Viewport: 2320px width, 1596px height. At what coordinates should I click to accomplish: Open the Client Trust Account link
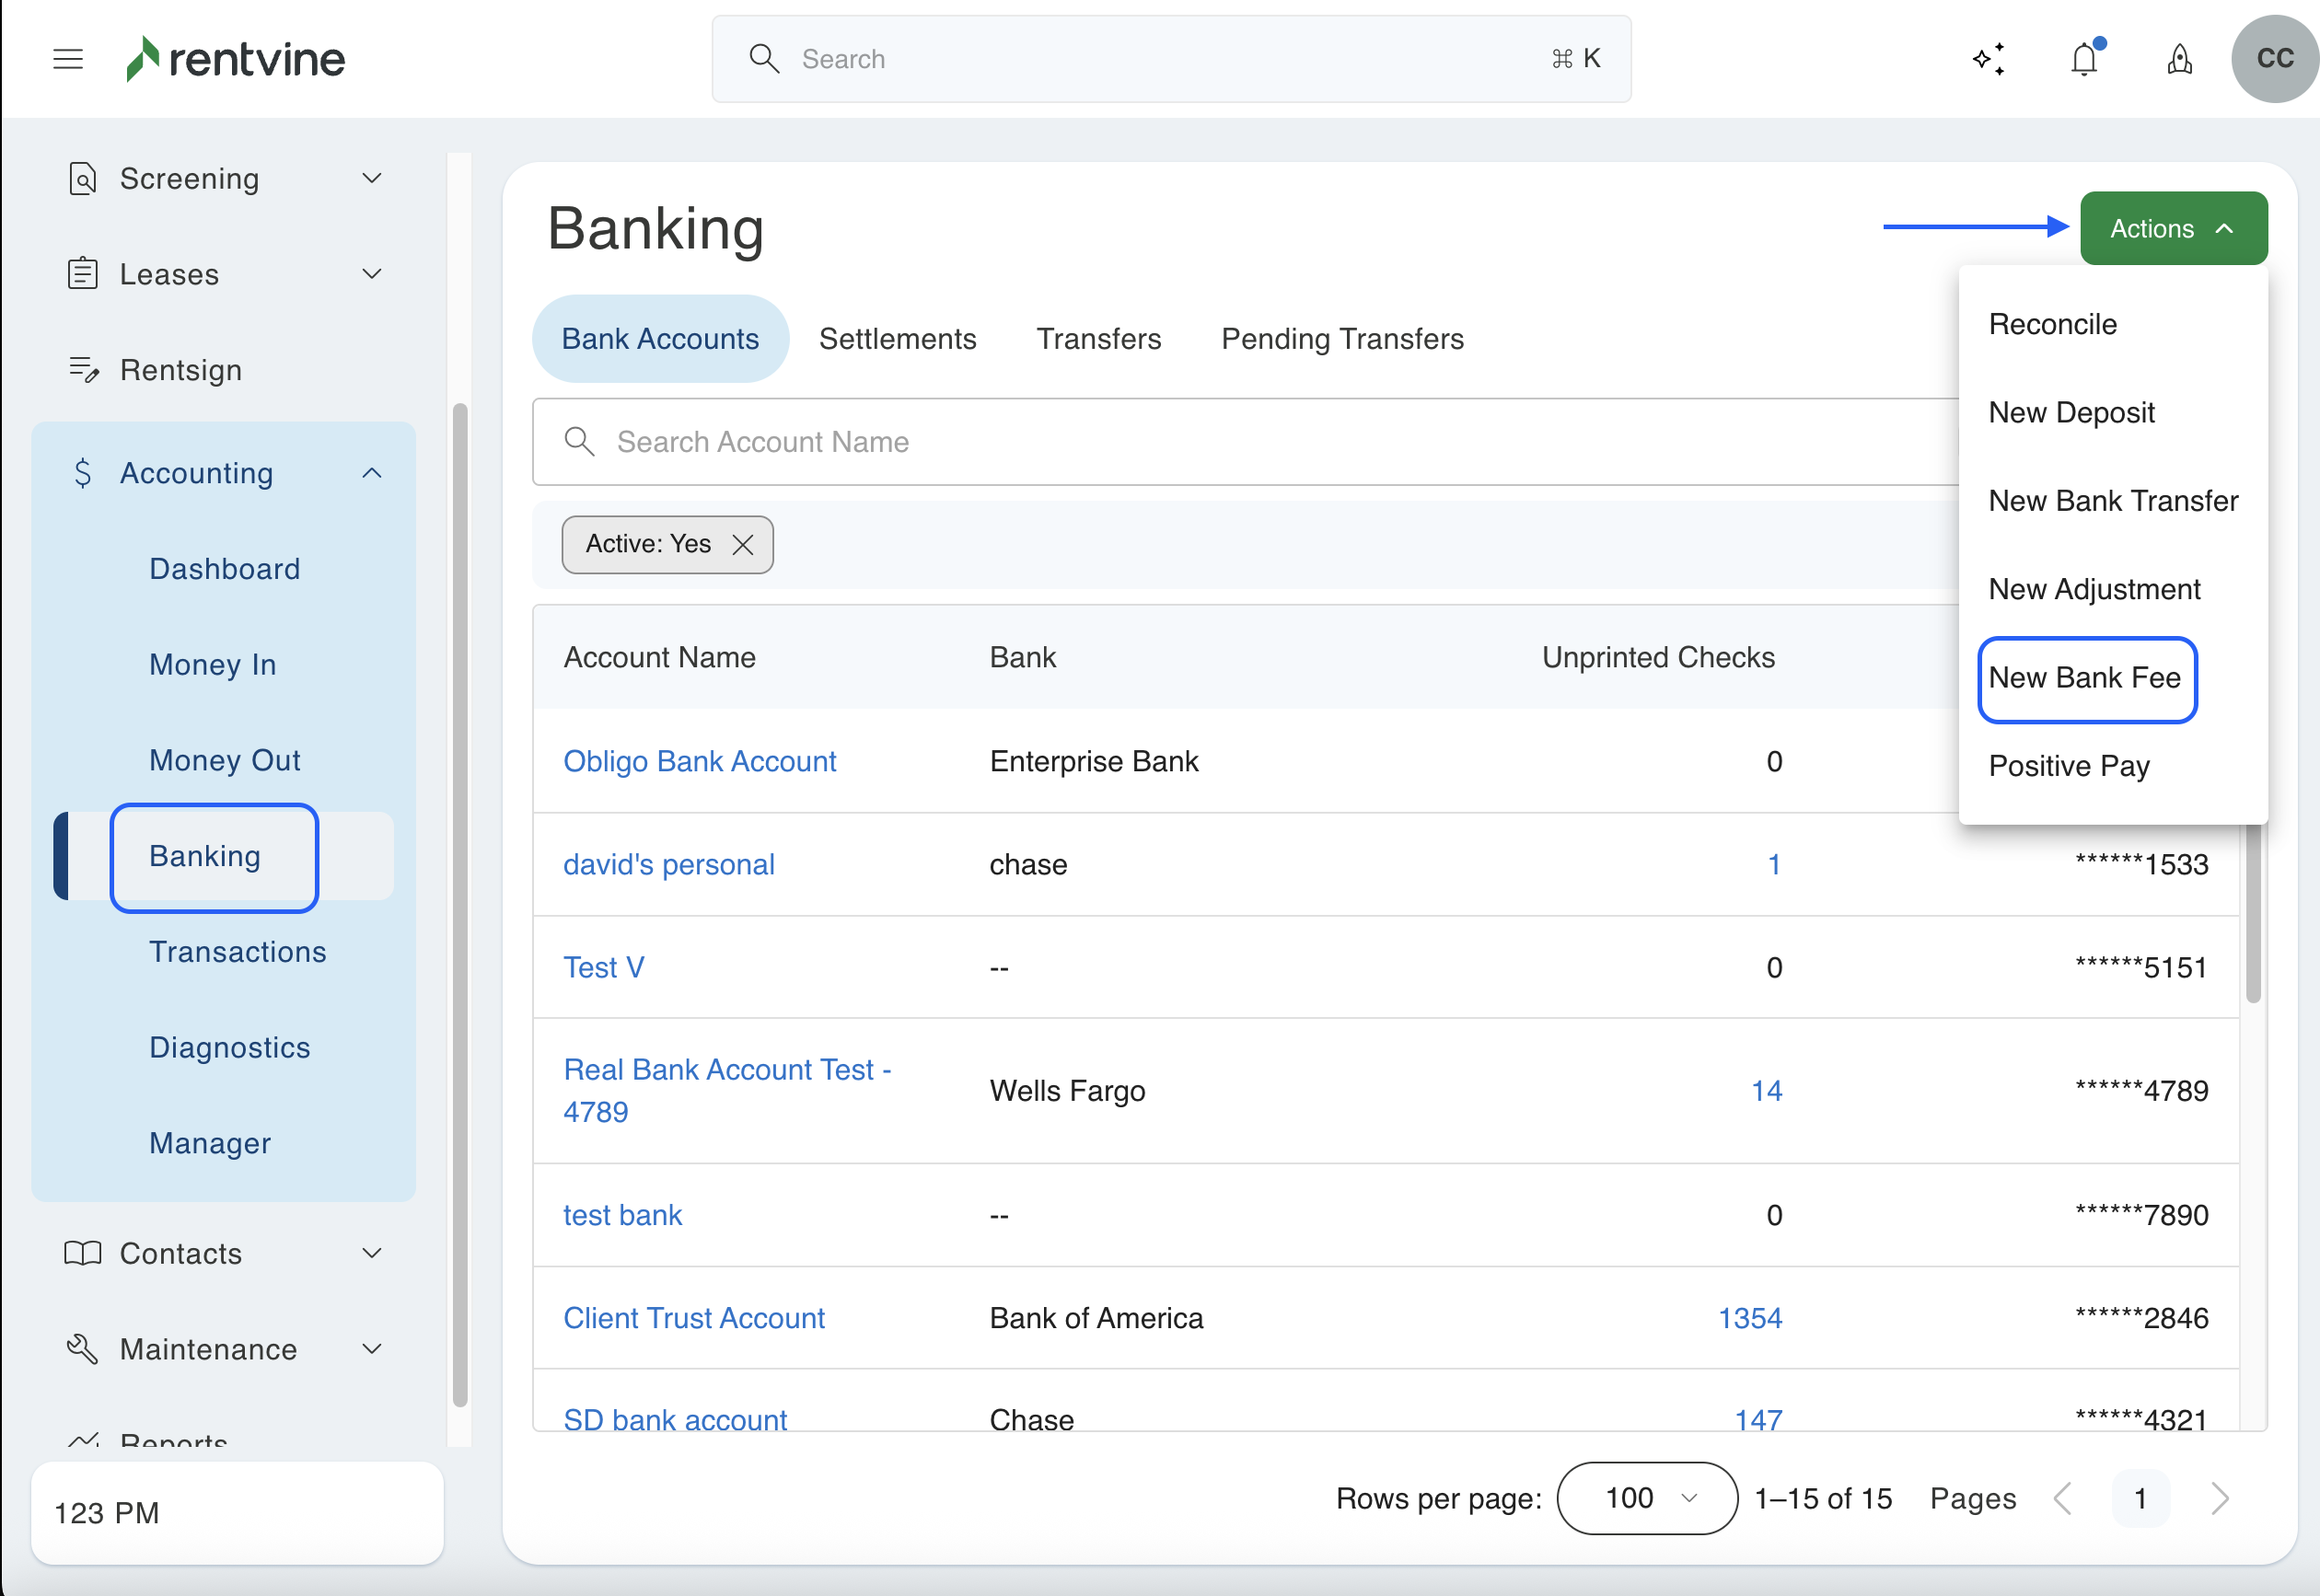[x=693, y=1317]
